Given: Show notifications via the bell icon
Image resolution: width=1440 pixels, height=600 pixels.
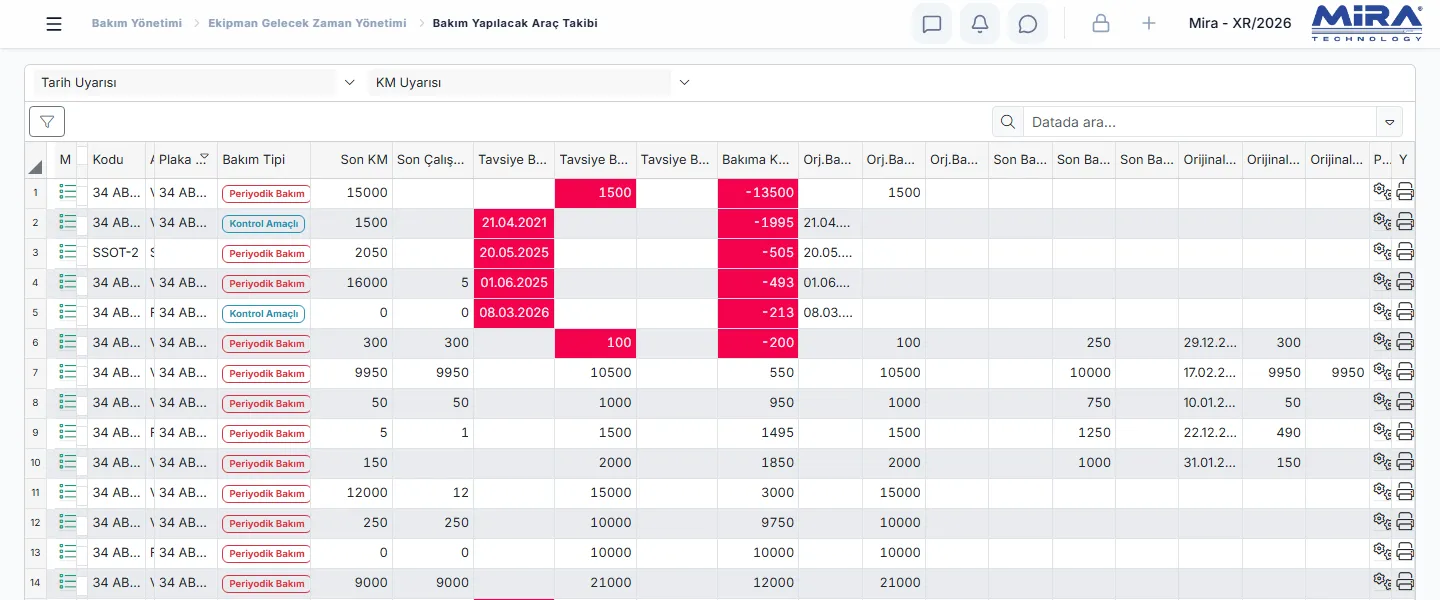Looking at the screenshot, I should click(980, 24).
